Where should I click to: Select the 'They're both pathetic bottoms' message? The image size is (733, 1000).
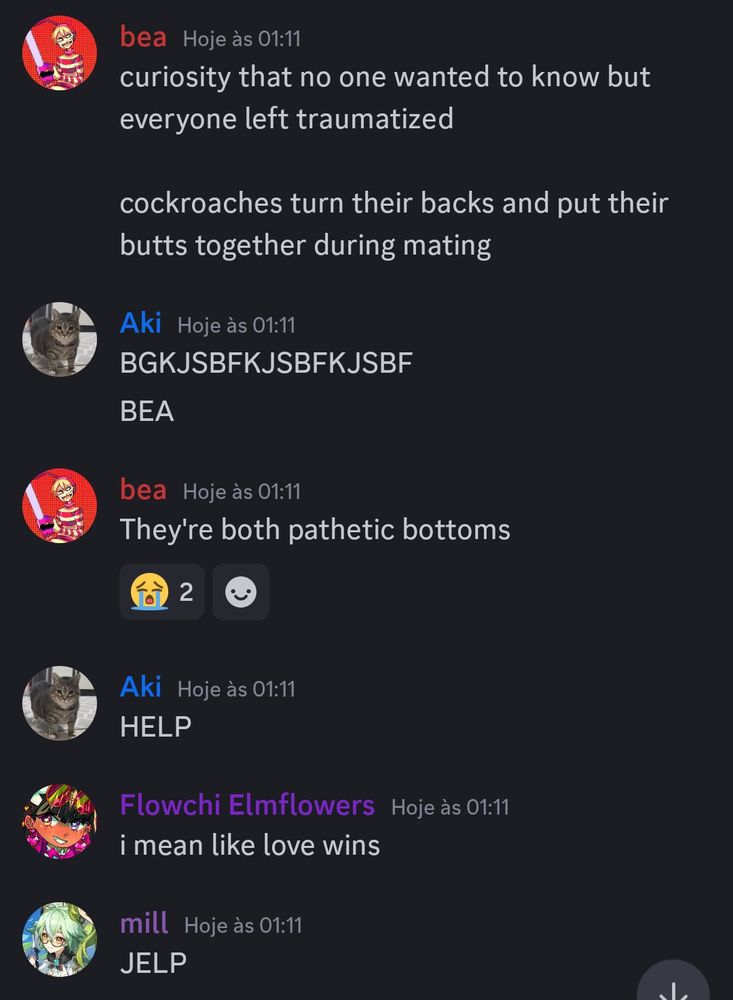pyautogui.click(x=315, y=529)
